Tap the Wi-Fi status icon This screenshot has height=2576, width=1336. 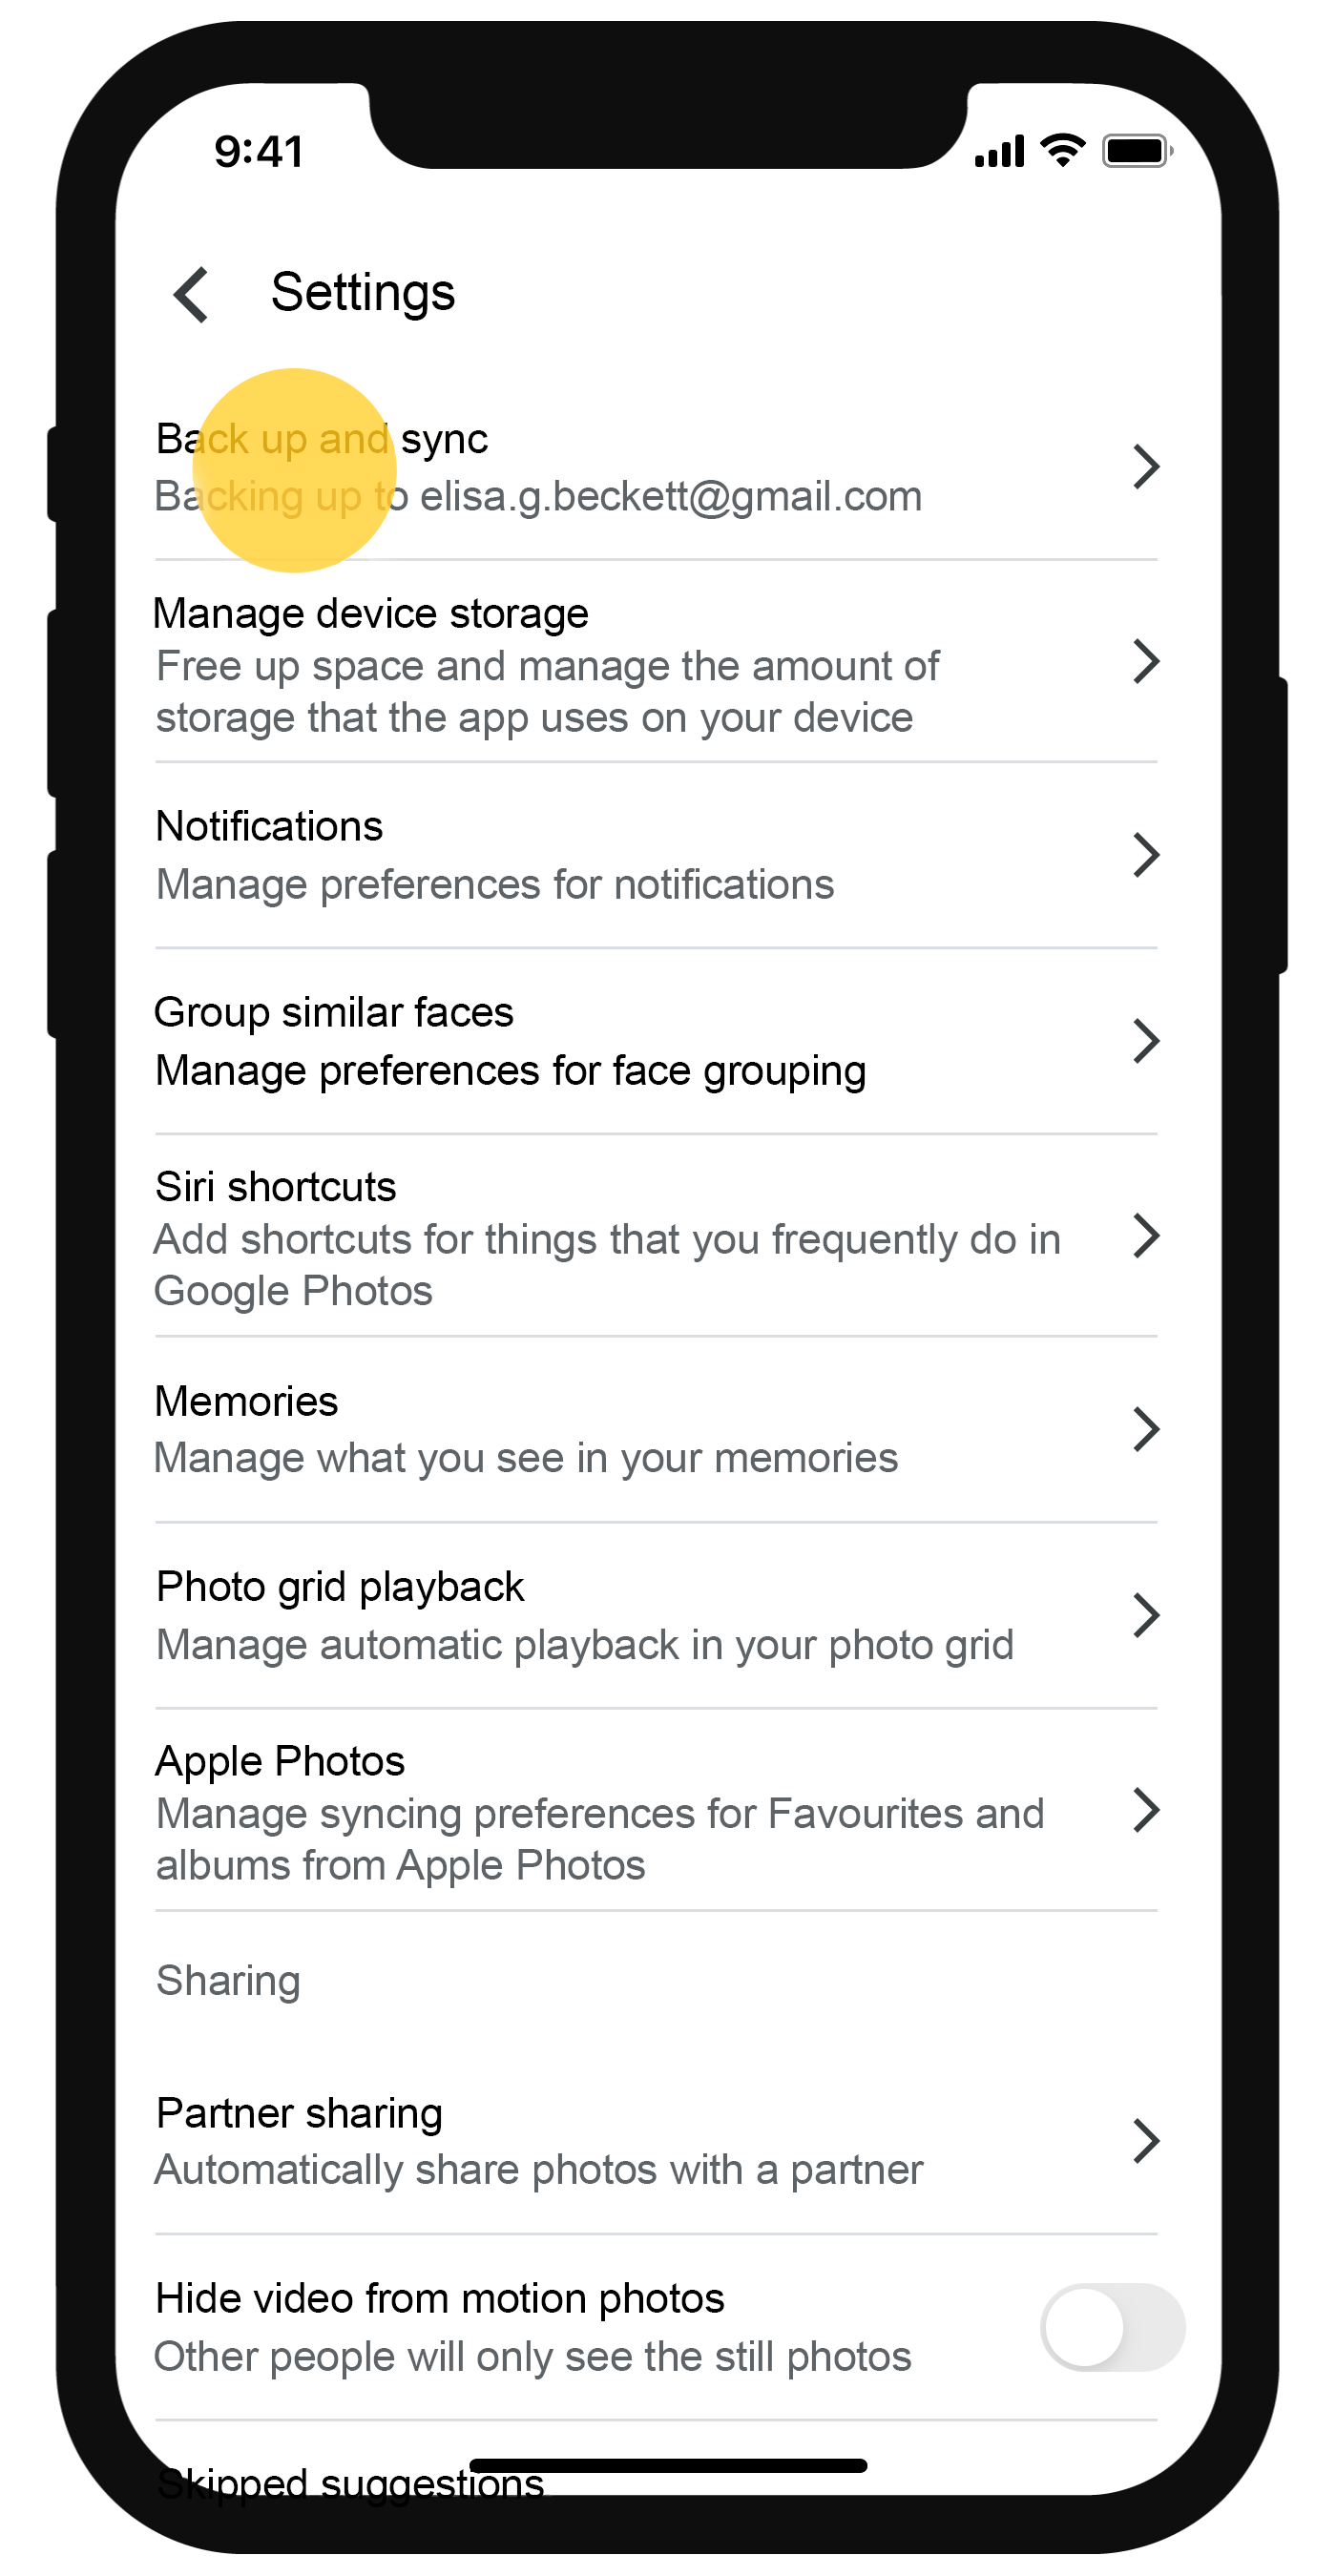(1062, 151)
